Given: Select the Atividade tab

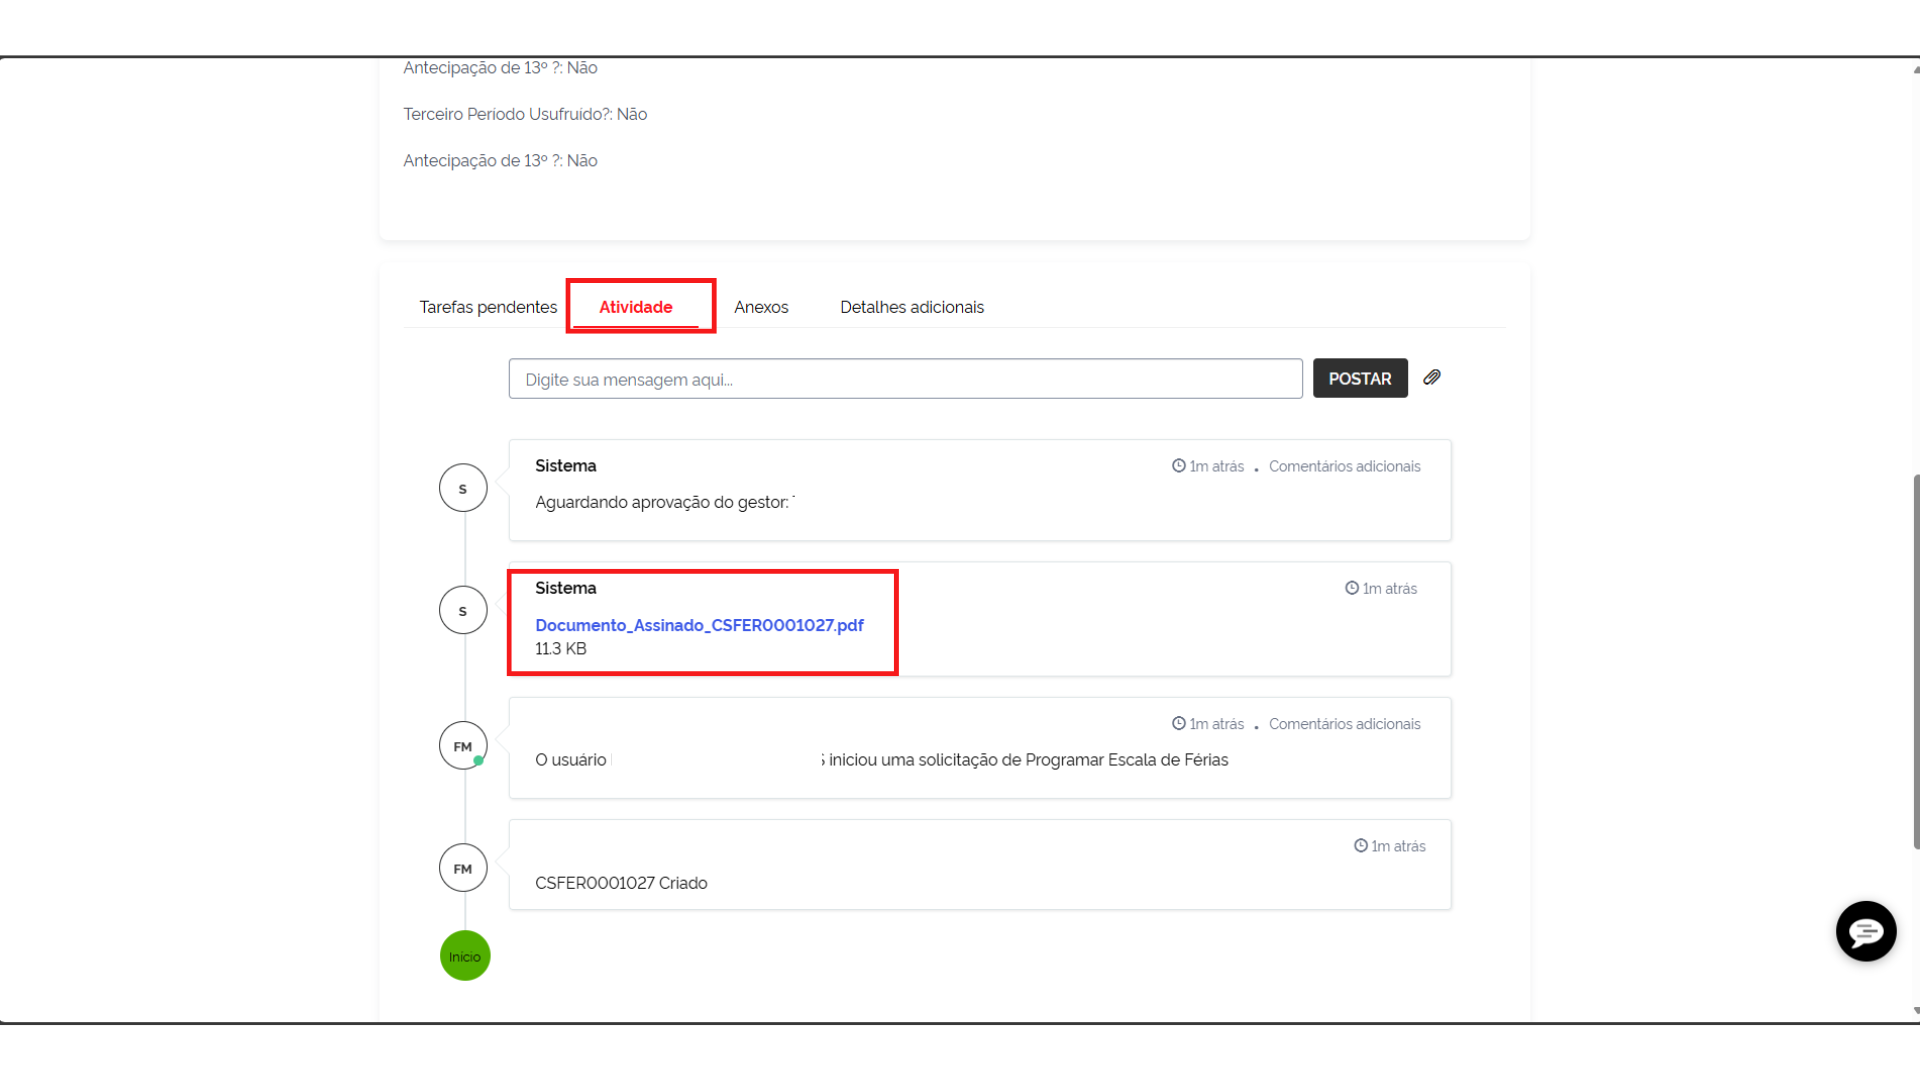Looking at the screenshot, I should pos(636,307).
